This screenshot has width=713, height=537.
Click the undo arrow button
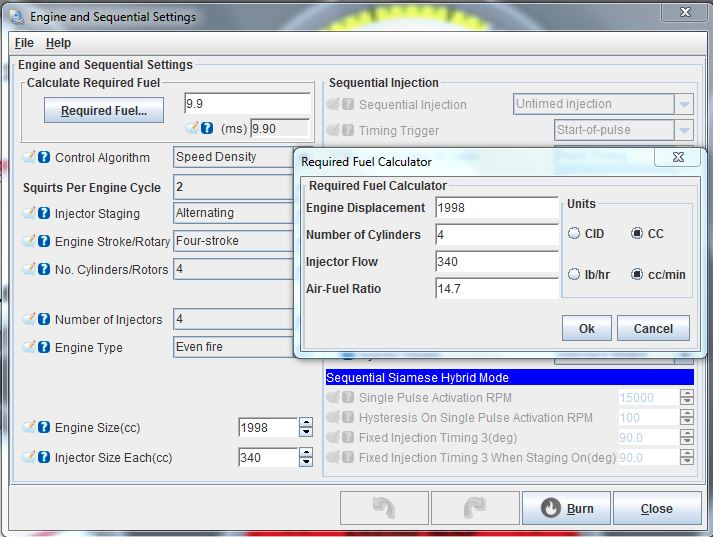384,508
